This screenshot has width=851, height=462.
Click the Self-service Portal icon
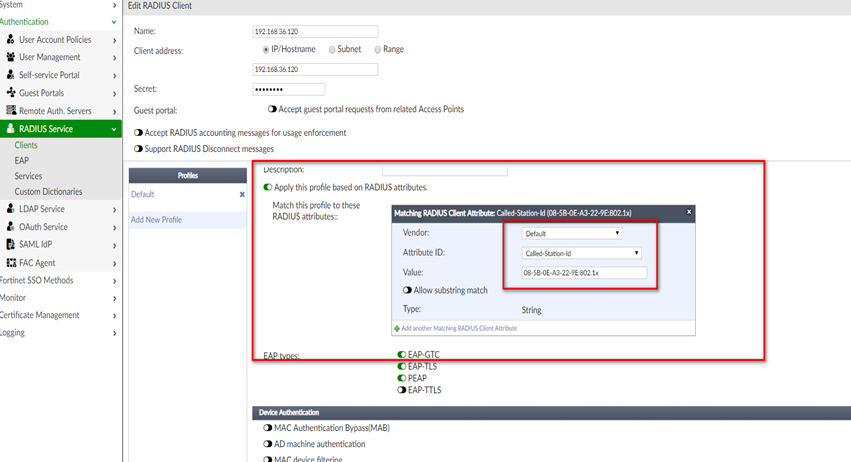[x=11, y=75]
